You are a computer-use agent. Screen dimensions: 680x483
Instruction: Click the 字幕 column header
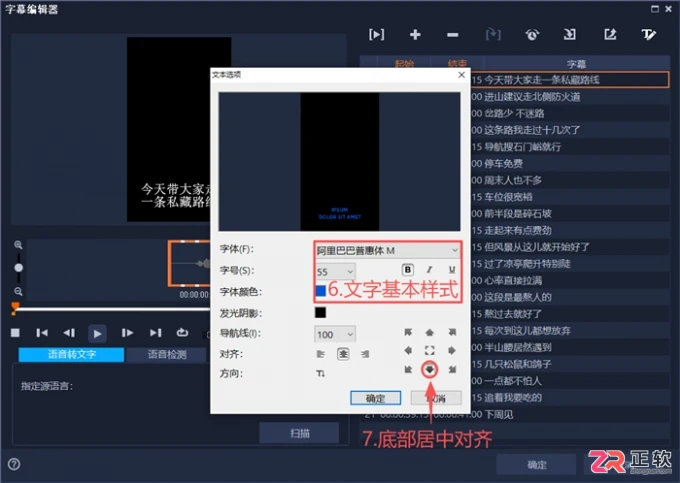[x=576, y=63]
